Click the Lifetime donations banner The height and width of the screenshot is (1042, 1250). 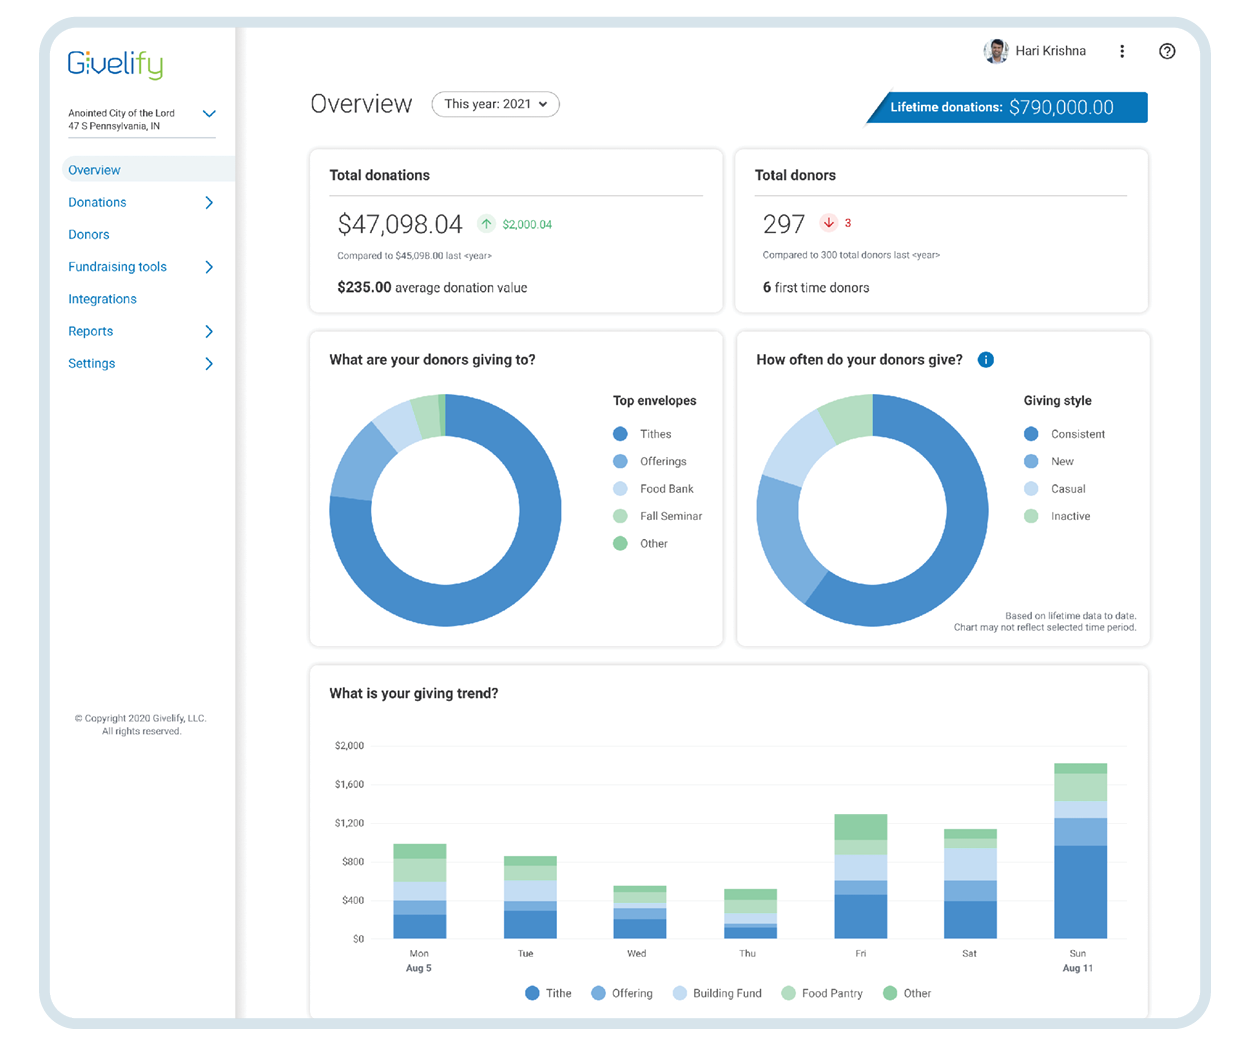(x=1008, y=107)
